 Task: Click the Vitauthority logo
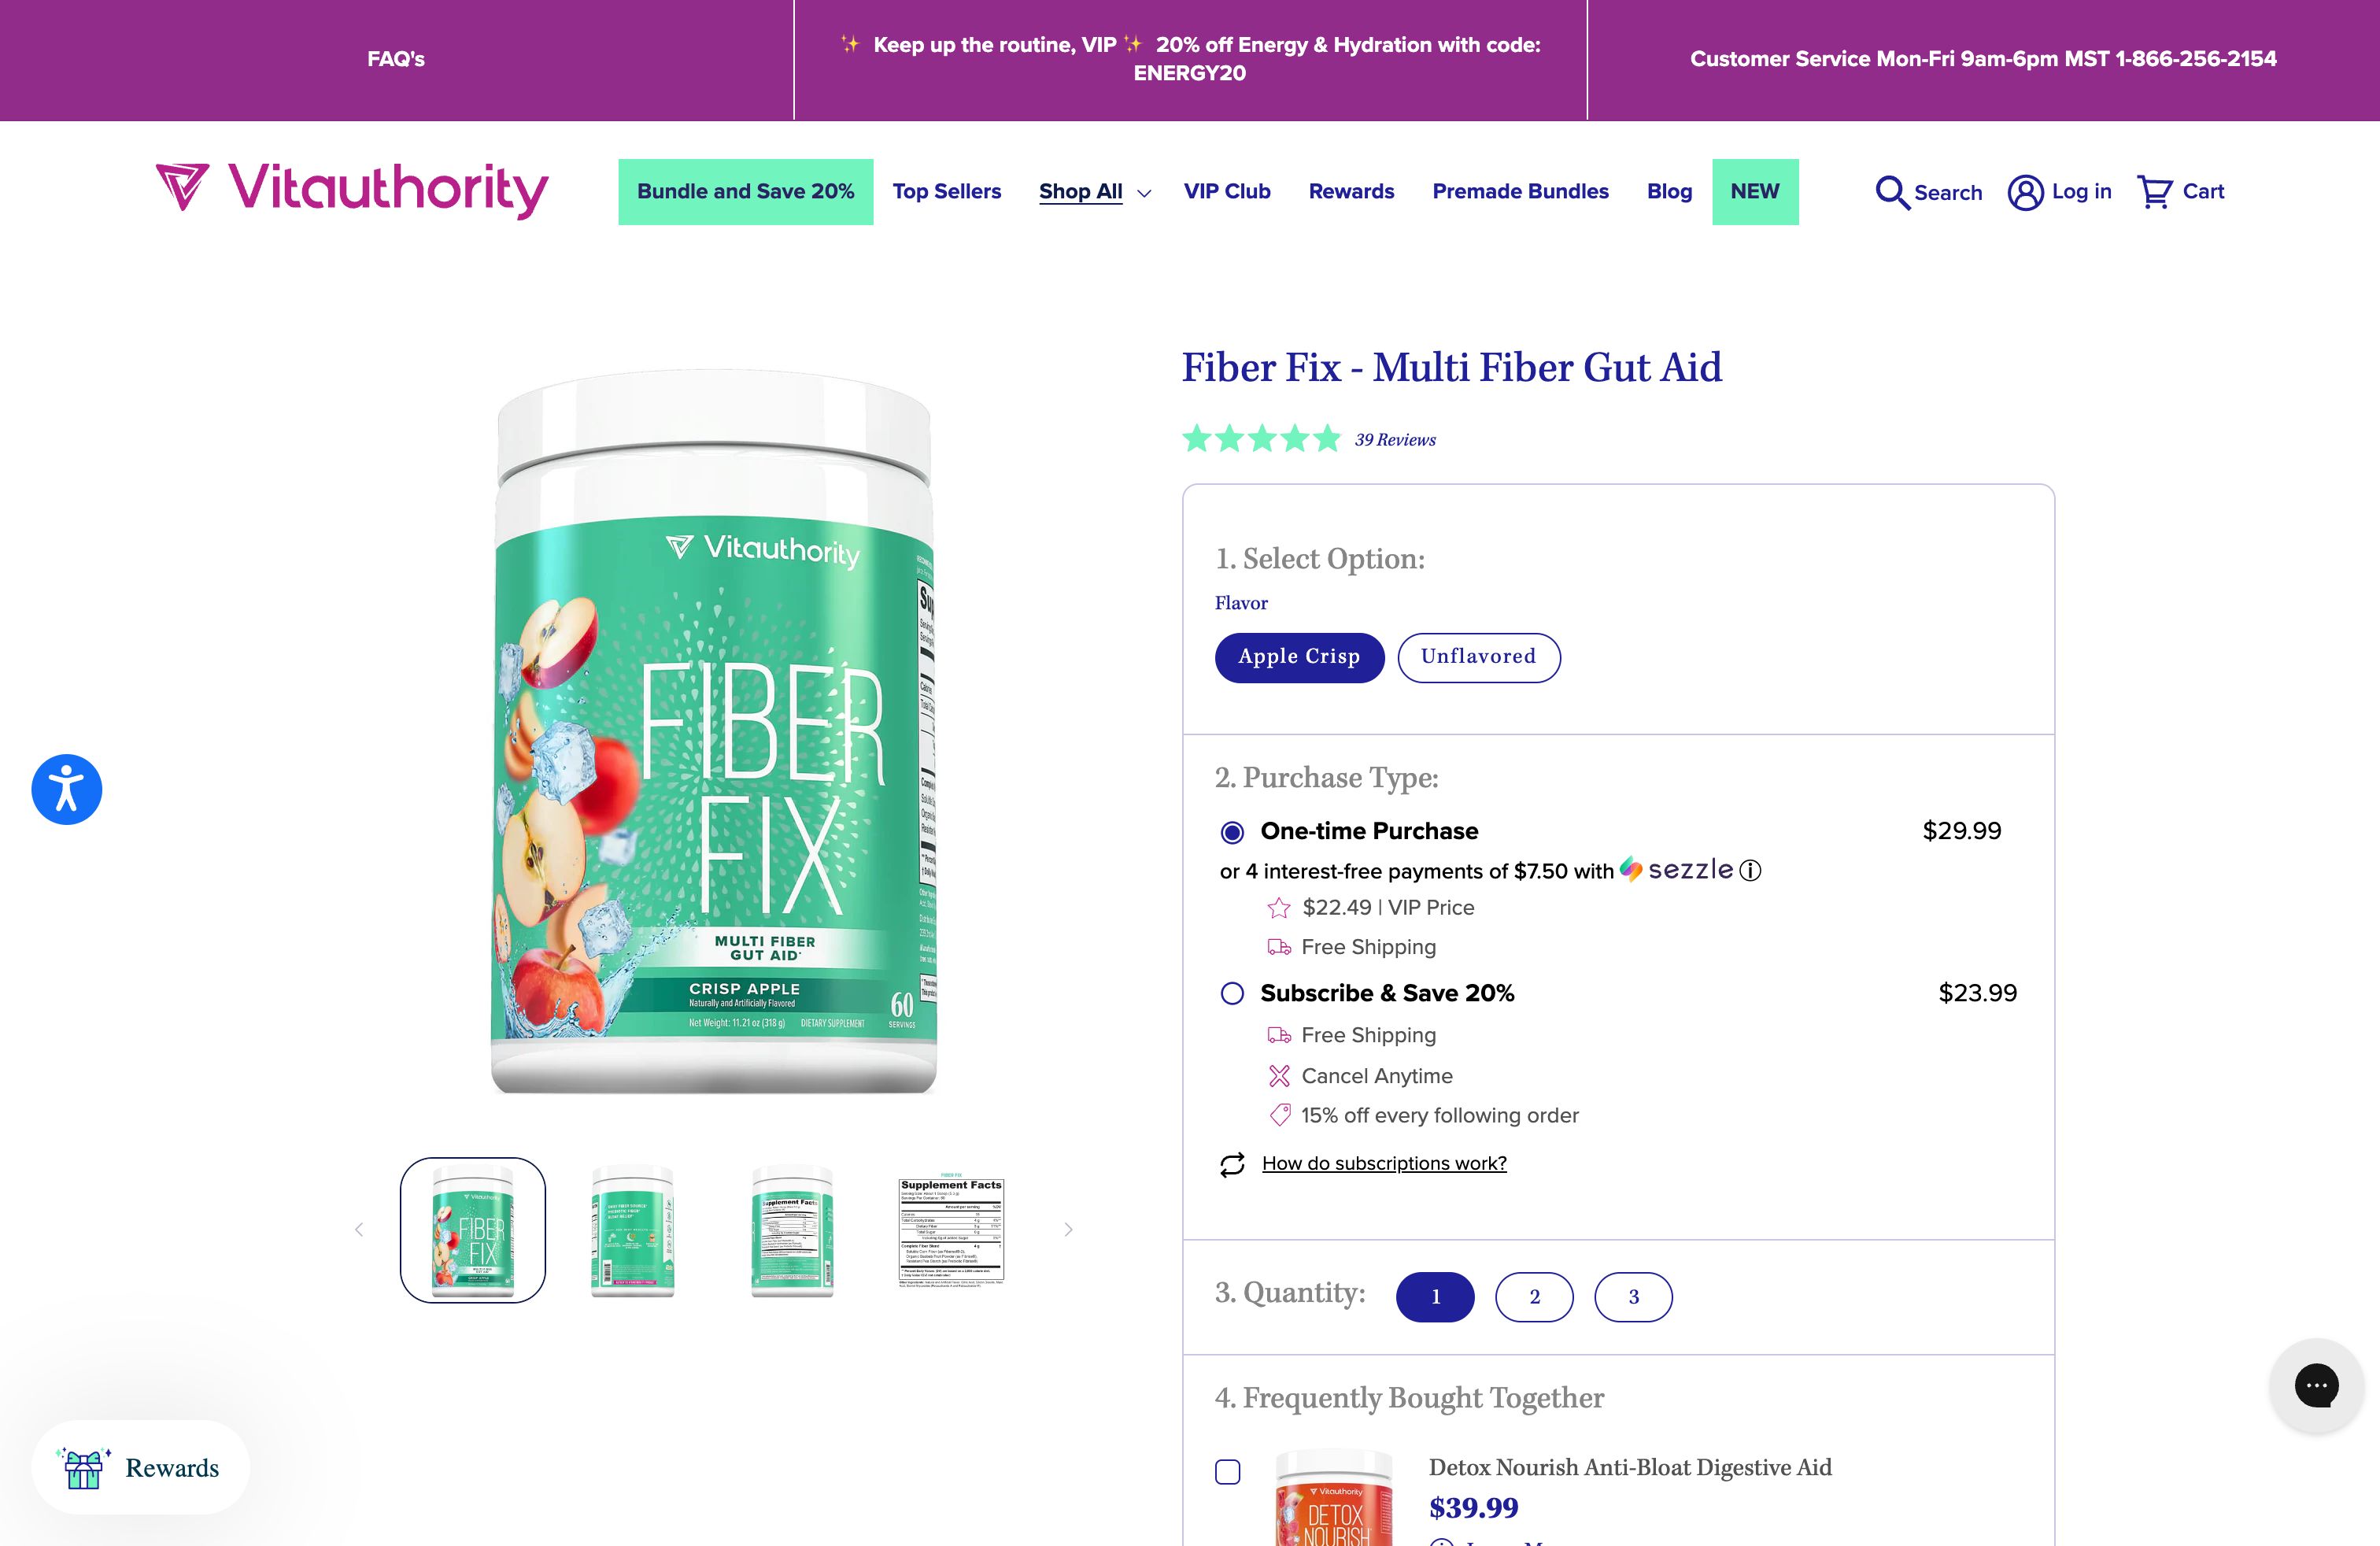point(352,191)
